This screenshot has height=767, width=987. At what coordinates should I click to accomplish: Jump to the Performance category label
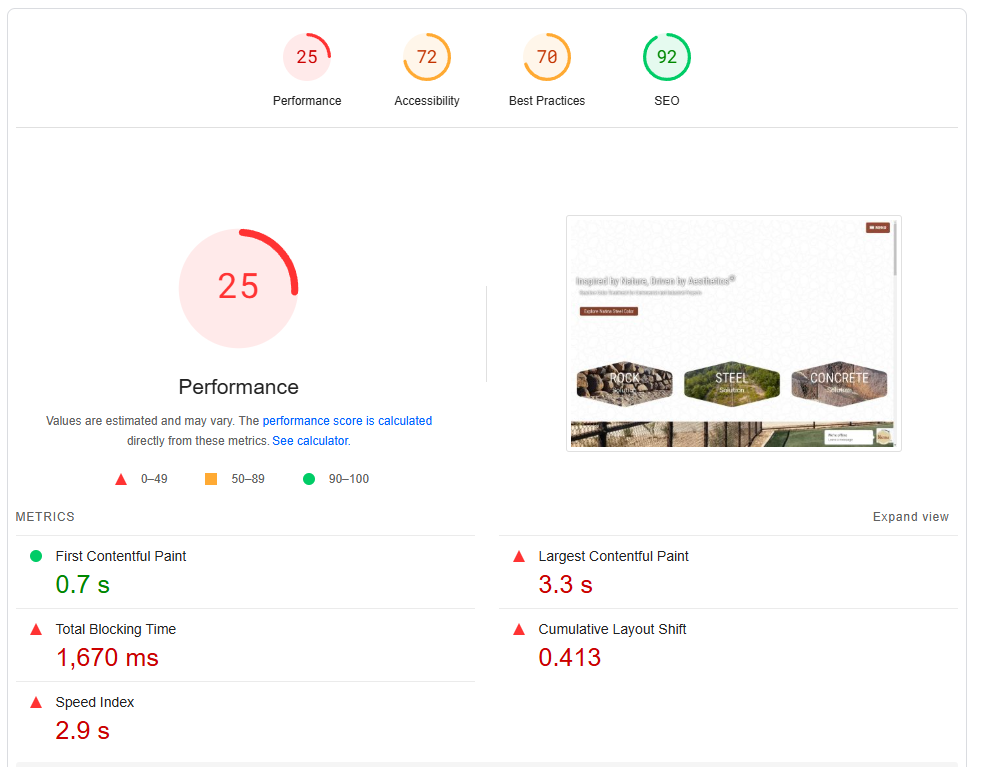point(307,101)
